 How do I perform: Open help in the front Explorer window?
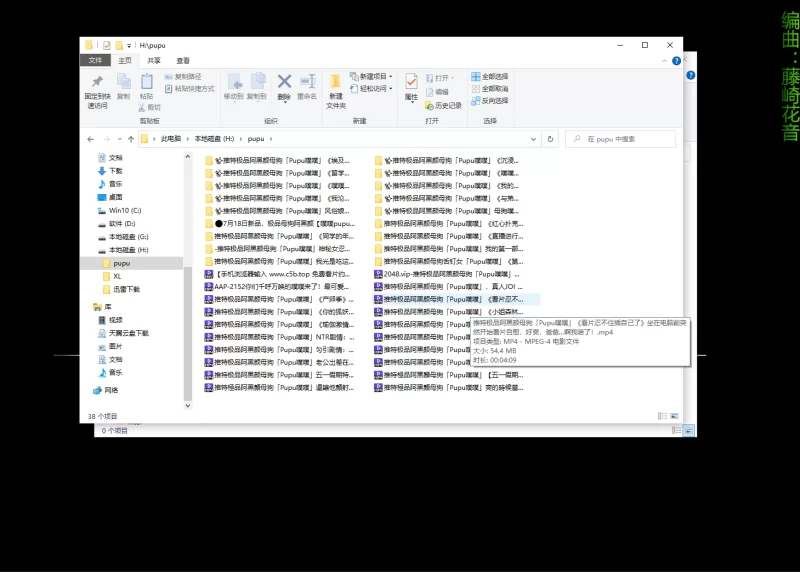pyautogui.click(x=676, y=61)
